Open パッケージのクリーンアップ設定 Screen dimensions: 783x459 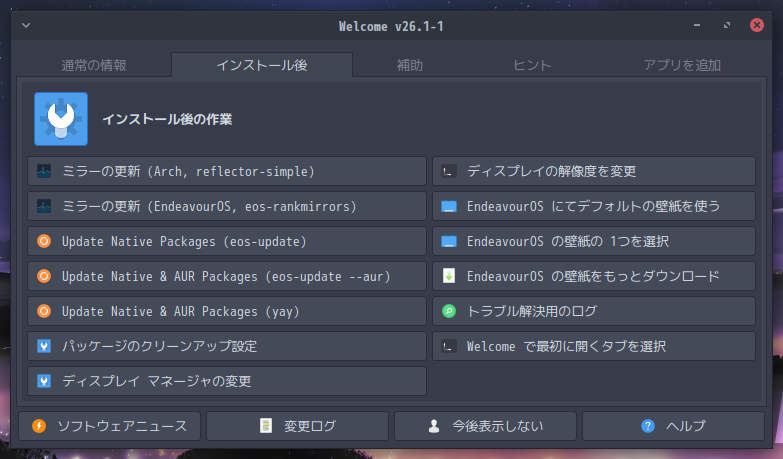(227, 346)
